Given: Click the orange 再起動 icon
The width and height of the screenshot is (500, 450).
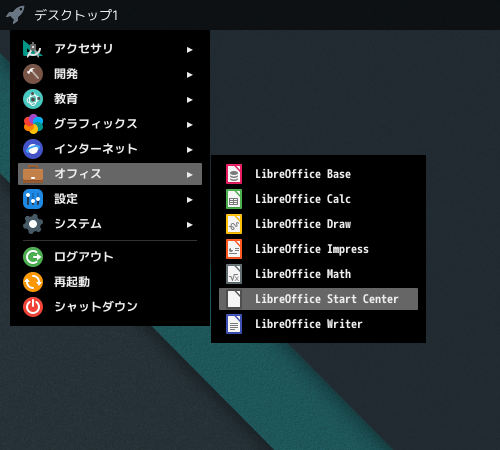Looking at the screenshot, I should point(33,282).
